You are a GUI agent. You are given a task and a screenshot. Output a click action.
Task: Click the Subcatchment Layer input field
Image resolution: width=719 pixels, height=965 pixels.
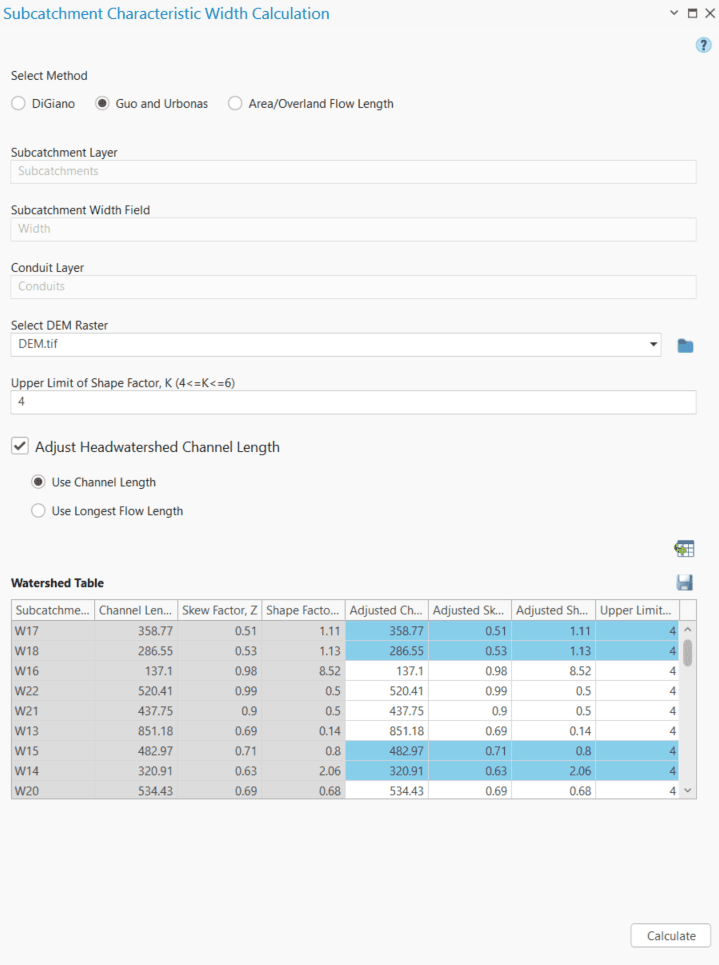point(353,171)
